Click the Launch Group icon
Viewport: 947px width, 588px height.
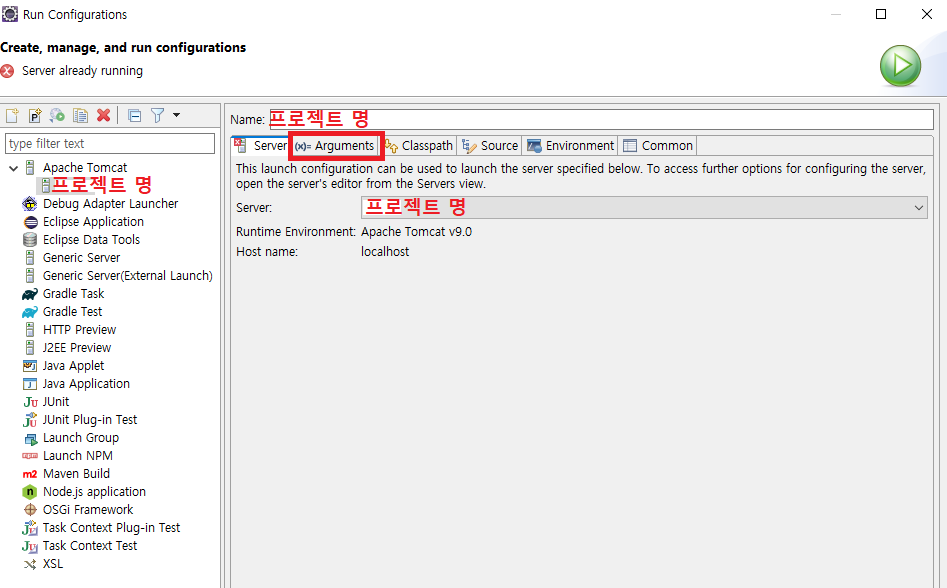pyautogui.click(x=31, y=439)
